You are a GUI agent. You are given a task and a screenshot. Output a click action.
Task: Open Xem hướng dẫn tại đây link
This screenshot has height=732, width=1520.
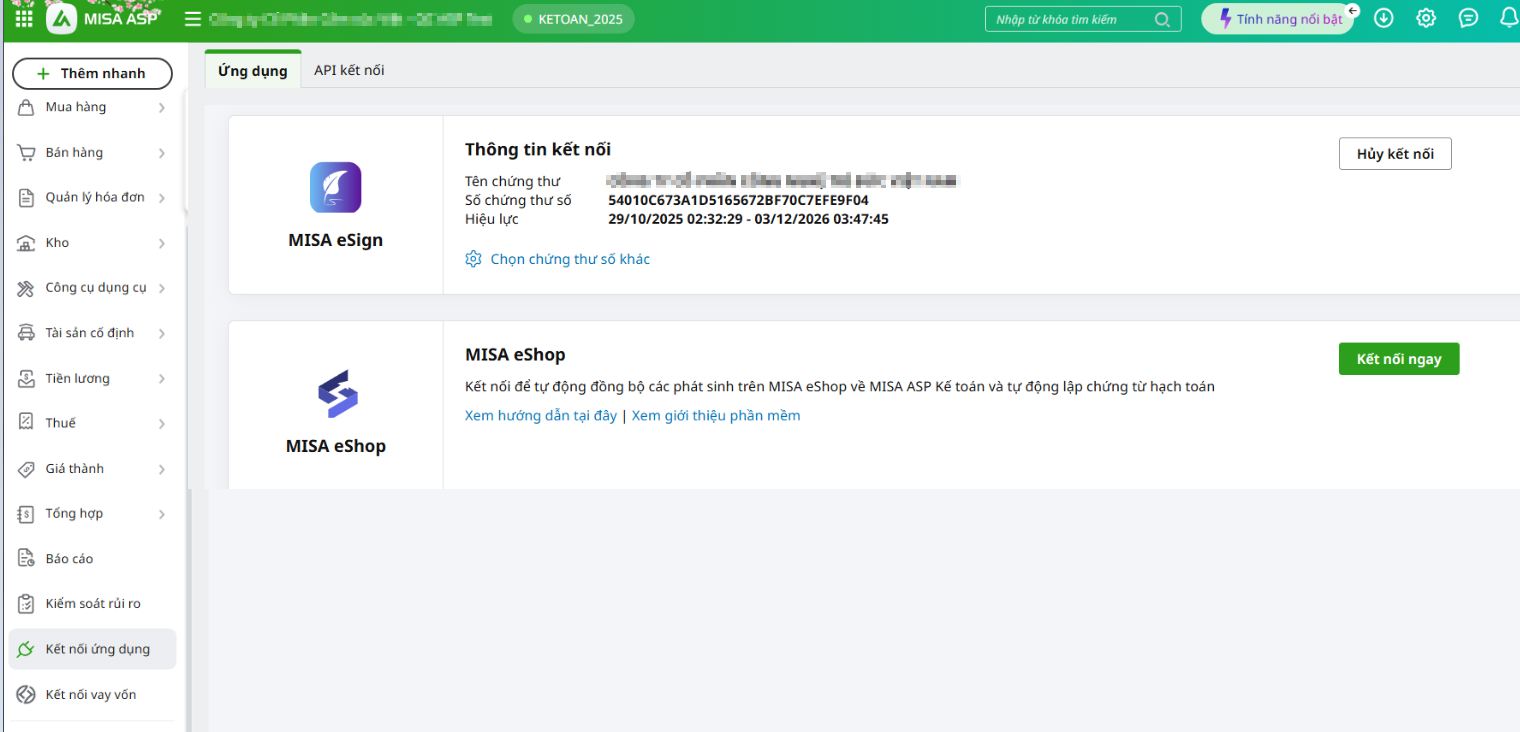540,416
